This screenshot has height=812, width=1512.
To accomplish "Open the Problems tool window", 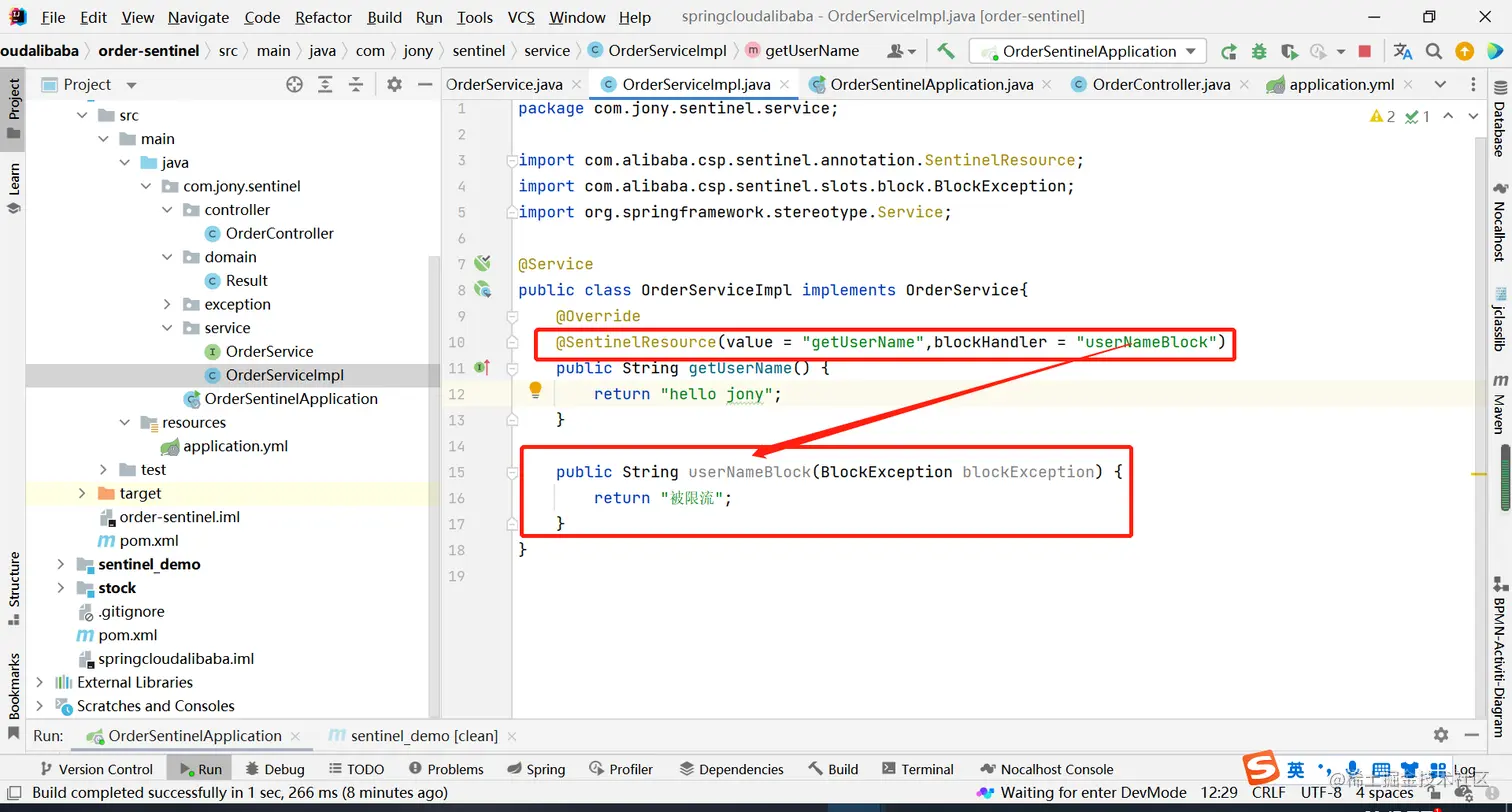I will [x=446, y=769].
